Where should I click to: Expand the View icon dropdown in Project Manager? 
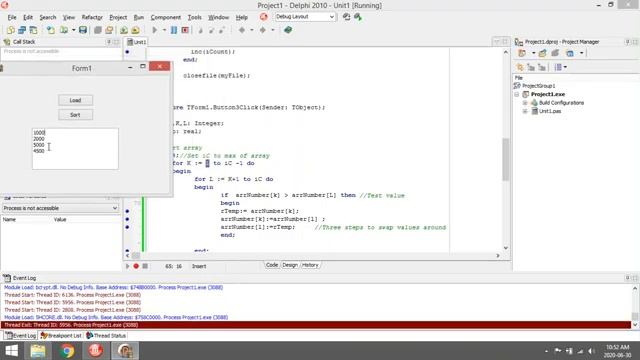[581, 53]
